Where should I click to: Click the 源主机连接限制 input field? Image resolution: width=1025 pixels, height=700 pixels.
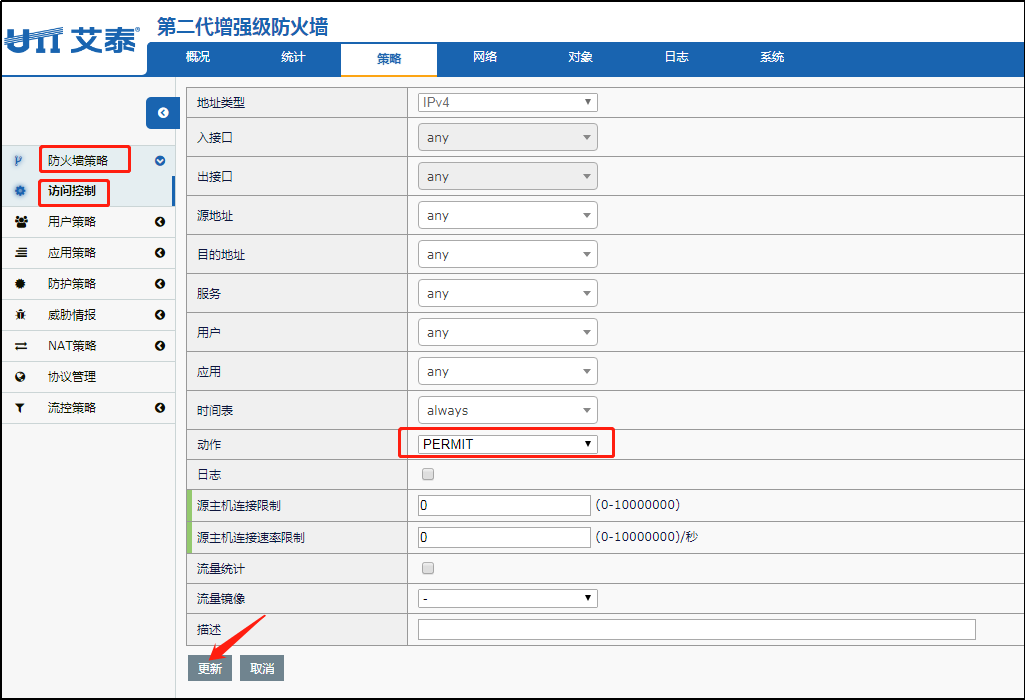pos(504,505)
